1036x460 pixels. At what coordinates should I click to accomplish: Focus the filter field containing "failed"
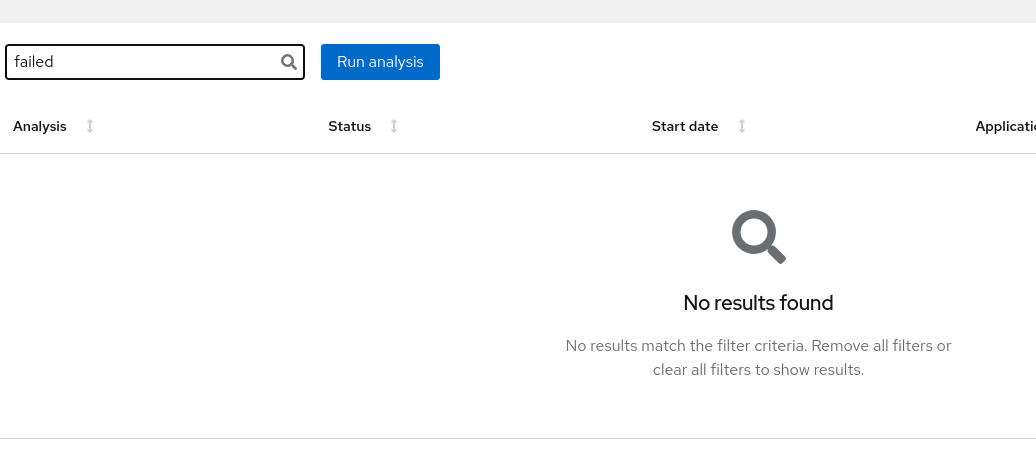coord(140,62)
